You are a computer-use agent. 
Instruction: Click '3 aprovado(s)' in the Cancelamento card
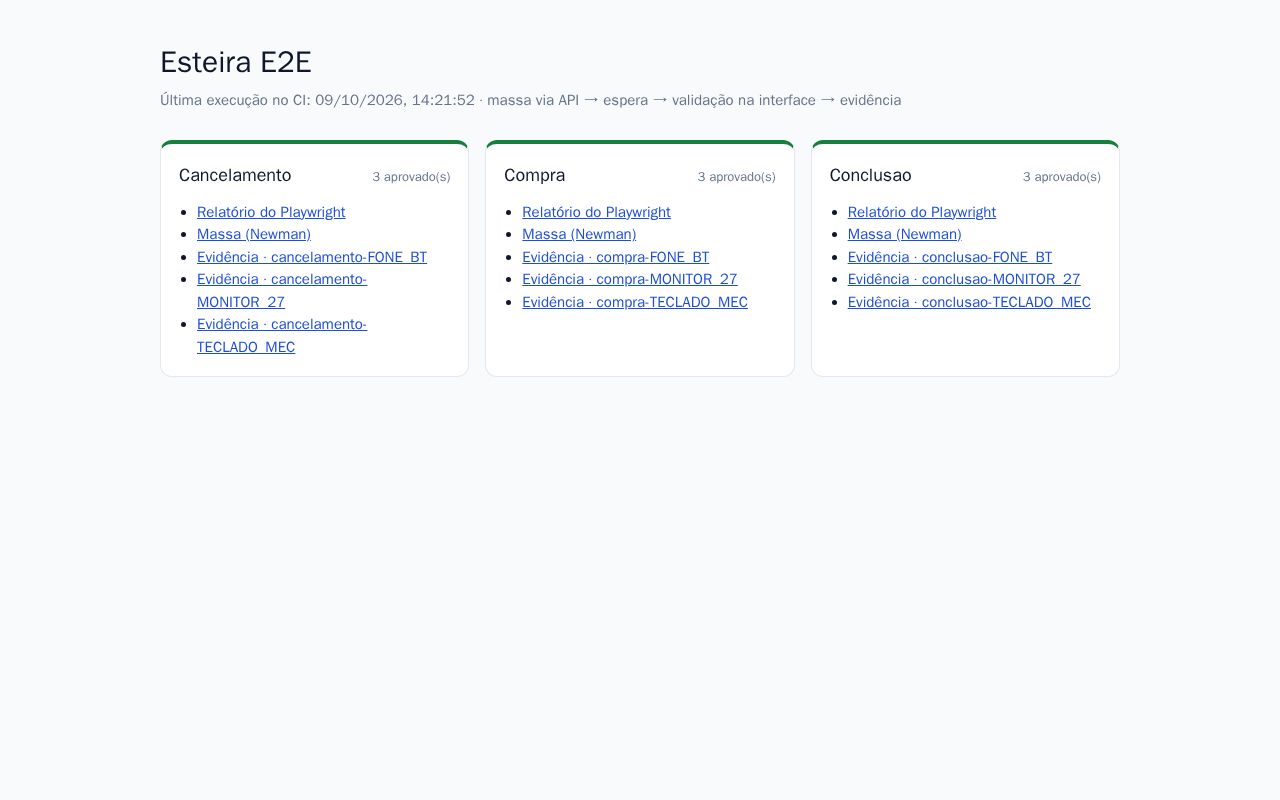point(411,177)
